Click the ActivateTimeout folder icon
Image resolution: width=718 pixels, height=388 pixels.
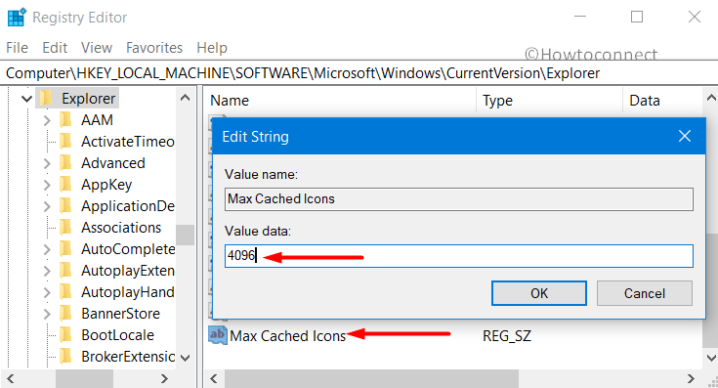pos(66,142)
